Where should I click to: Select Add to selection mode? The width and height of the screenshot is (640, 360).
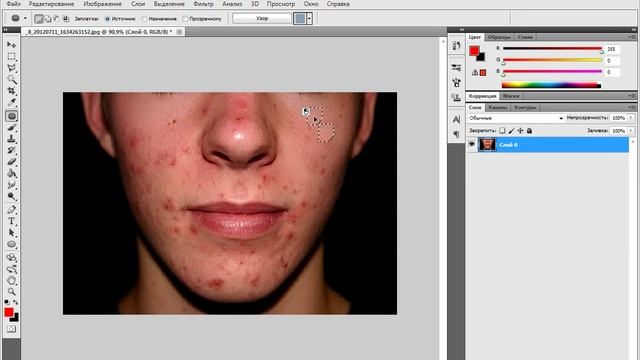click(x=48, y=19)
